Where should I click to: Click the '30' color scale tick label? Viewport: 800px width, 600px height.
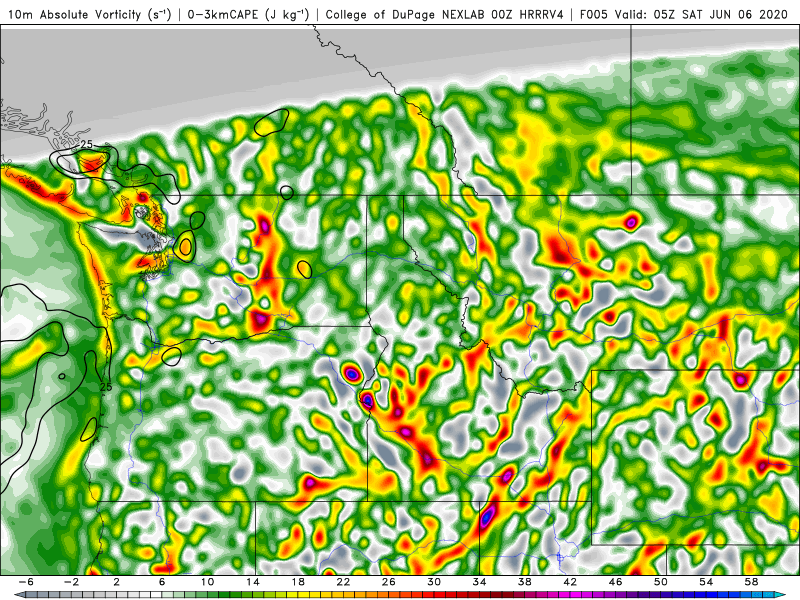(434, 582)
